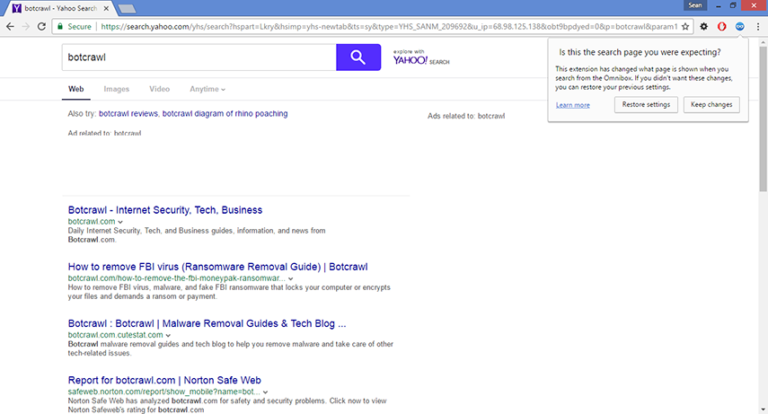Click the browser forward arrow
The width and height of the screenshot is (768, 414).
pyautogui.click(x=26, y=26)
